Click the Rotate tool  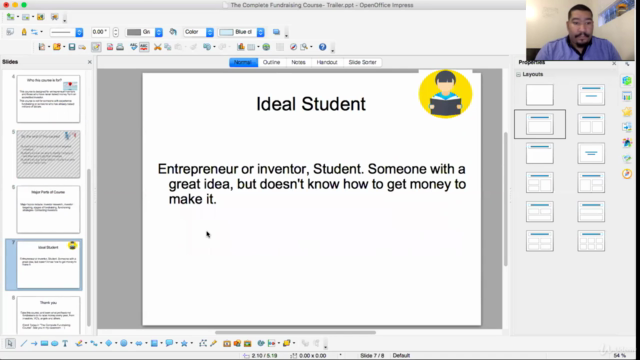(x=261, y=344)
